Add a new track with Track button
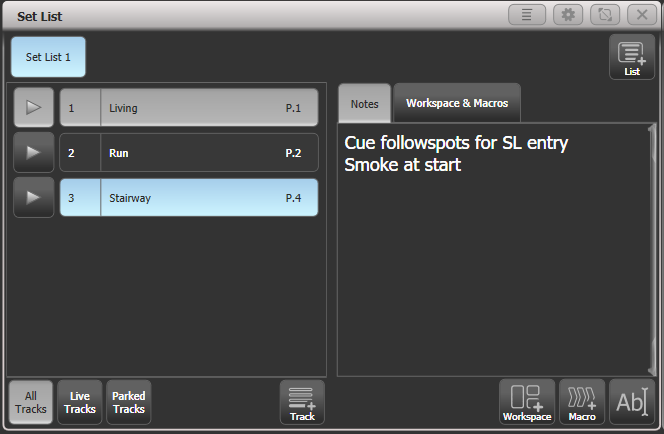 click(301, 402)
